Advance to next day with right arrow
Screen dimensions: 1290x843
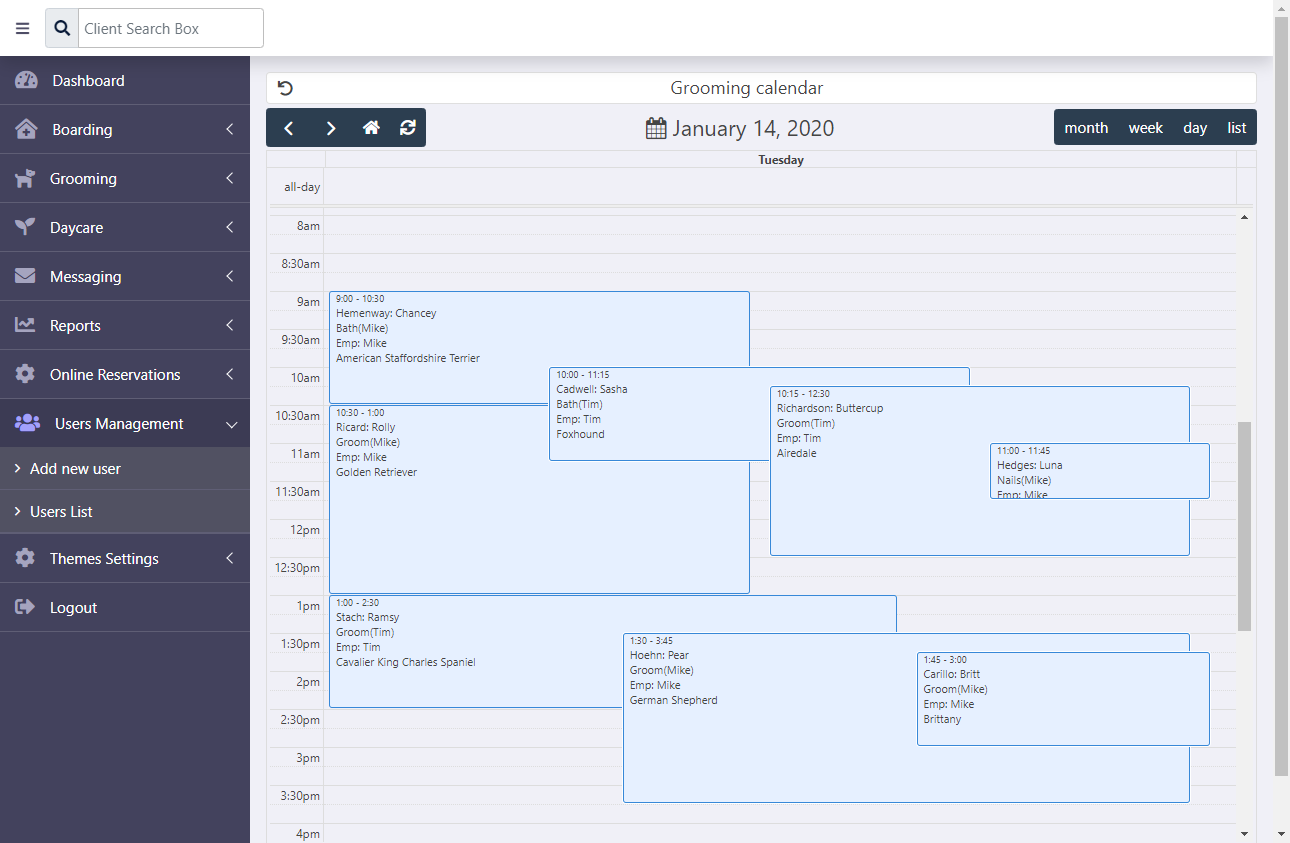(x=331, y=128)
